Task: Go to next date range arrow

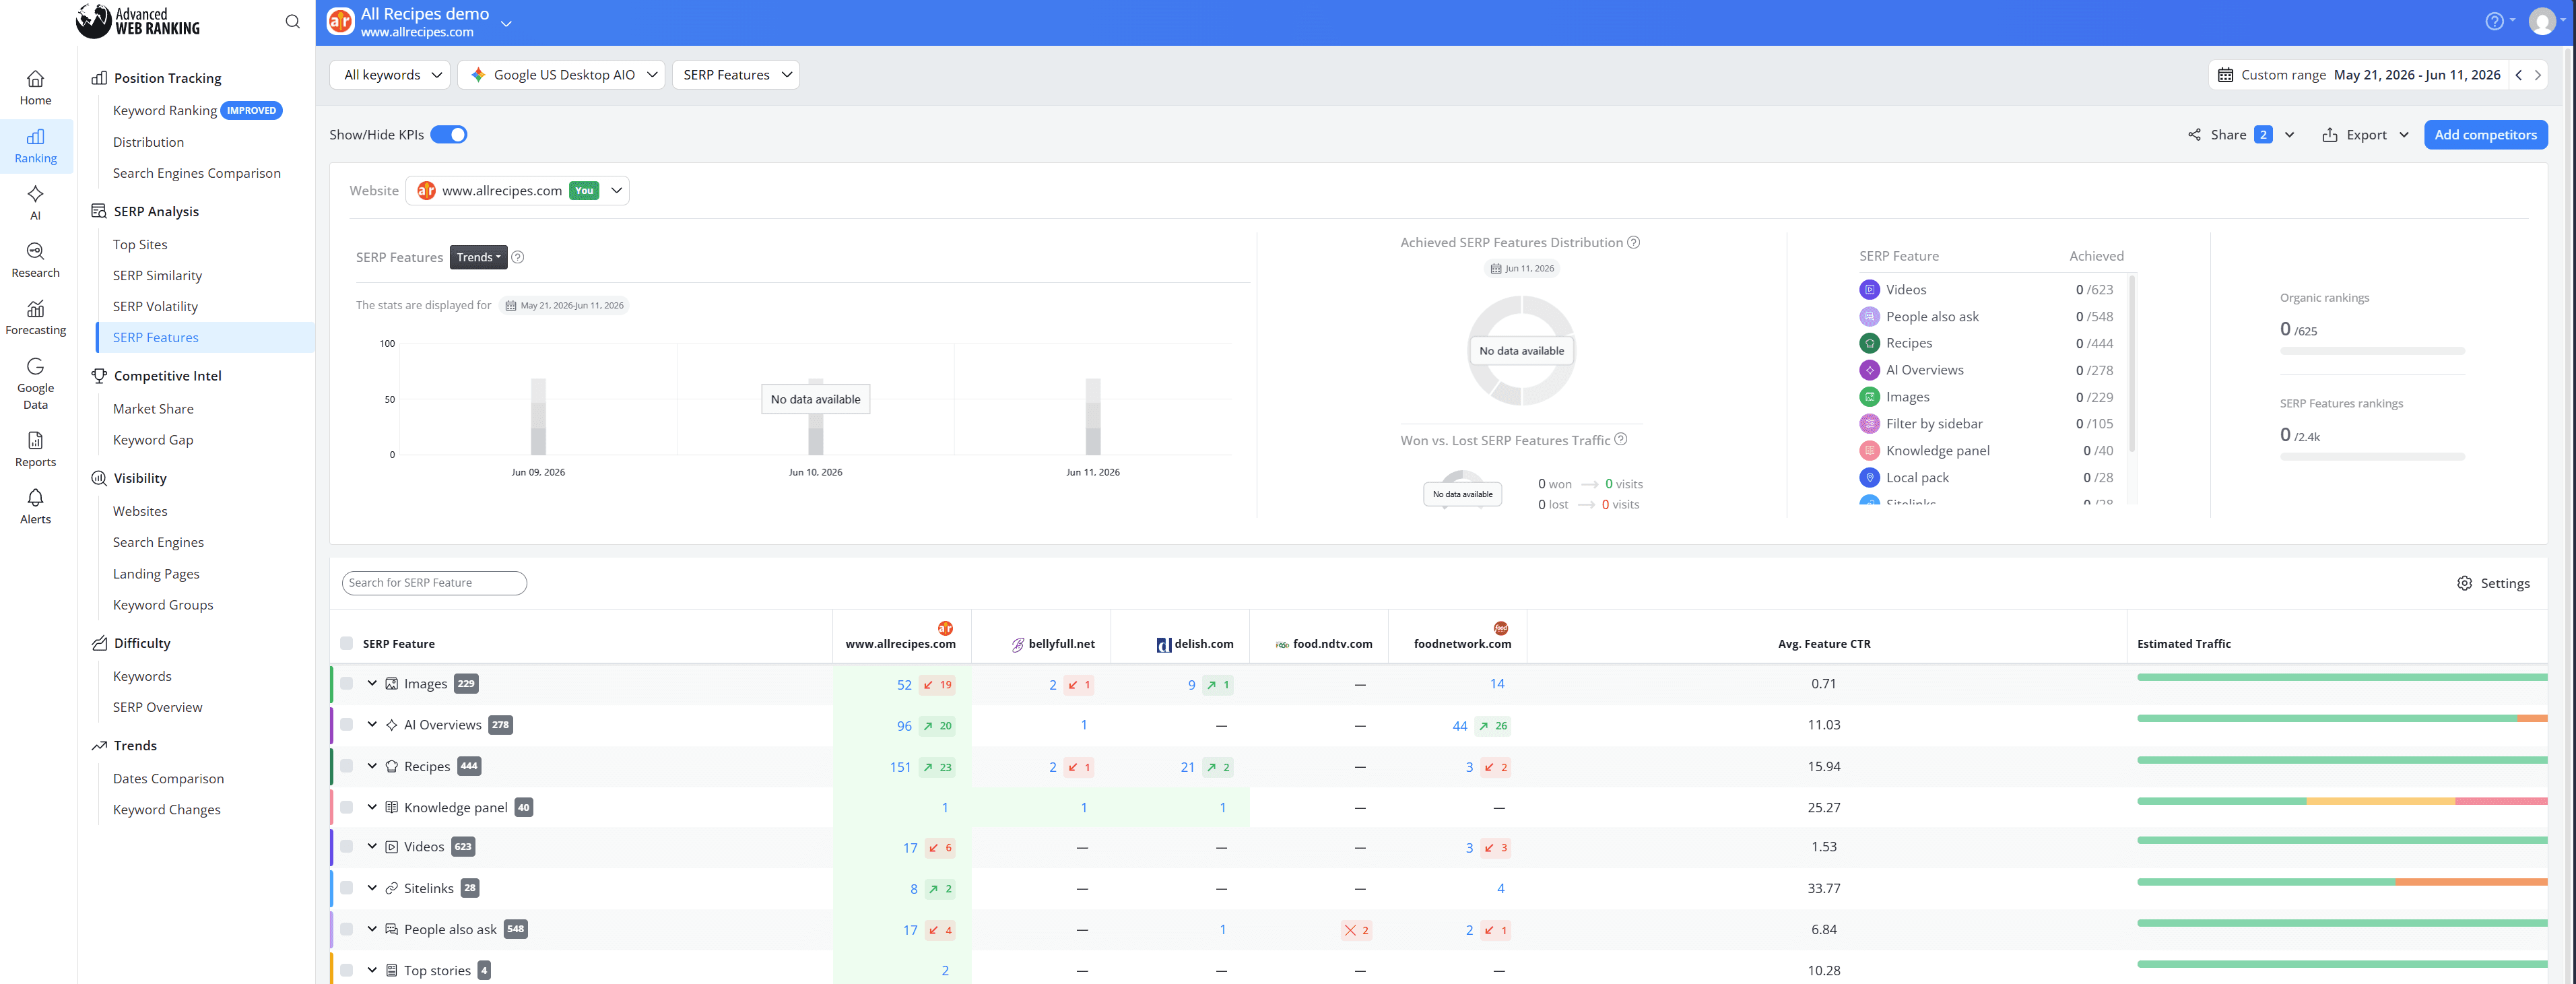Action: [x=2537, y=75]
